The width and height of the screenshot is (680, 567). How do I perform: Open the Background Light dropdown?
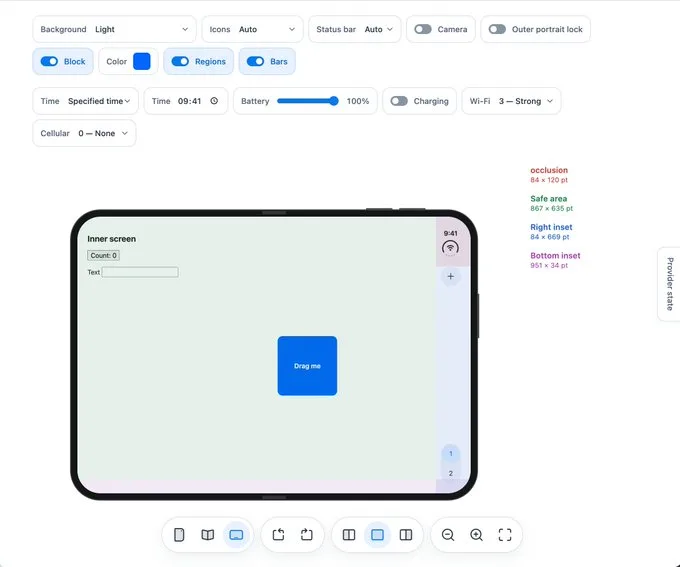pyautogui.click(x=114, y=29)
